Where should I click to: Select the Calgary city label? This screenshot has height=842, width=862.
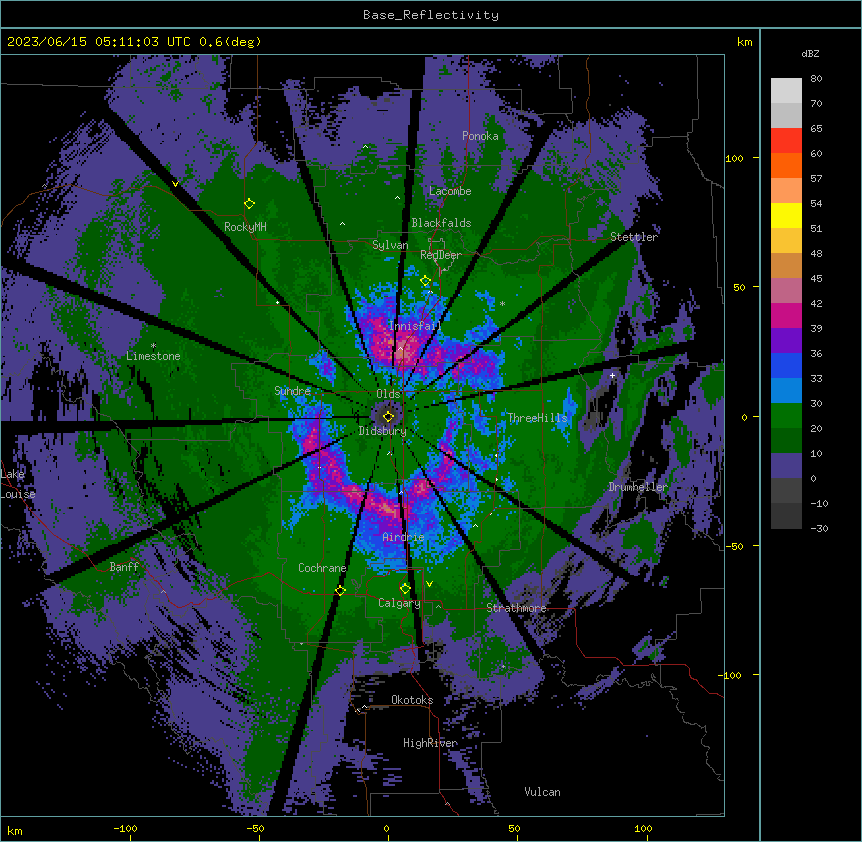399,603
